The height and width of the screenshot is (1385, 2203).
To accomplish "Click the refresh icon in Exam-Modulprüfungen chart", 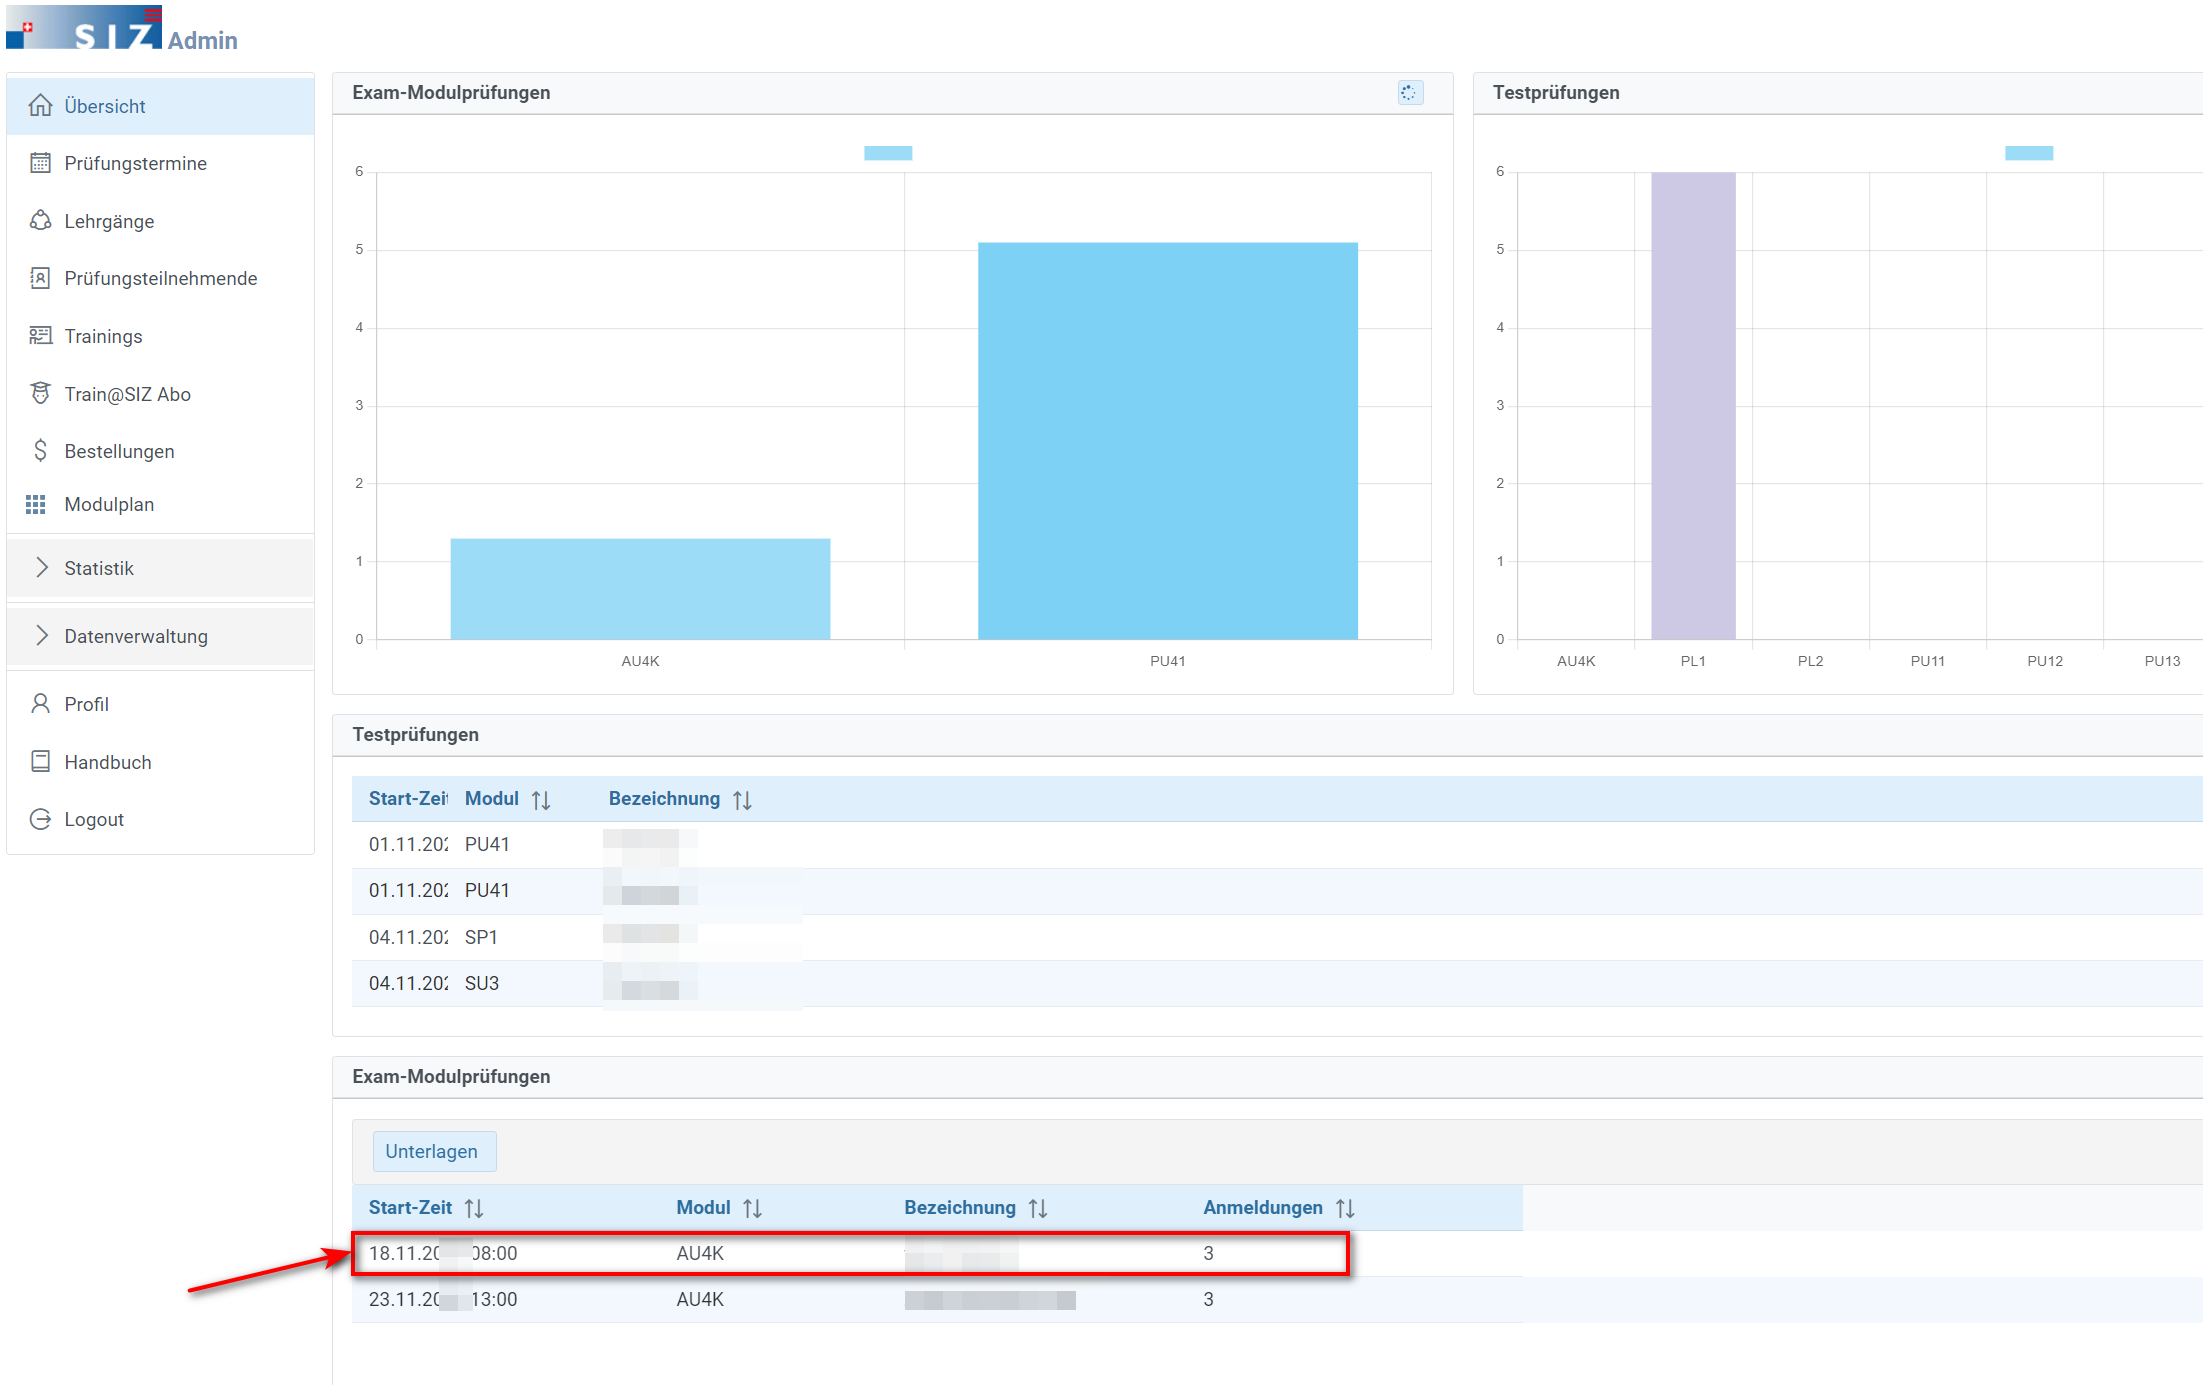I will (x=1409, y=93).
